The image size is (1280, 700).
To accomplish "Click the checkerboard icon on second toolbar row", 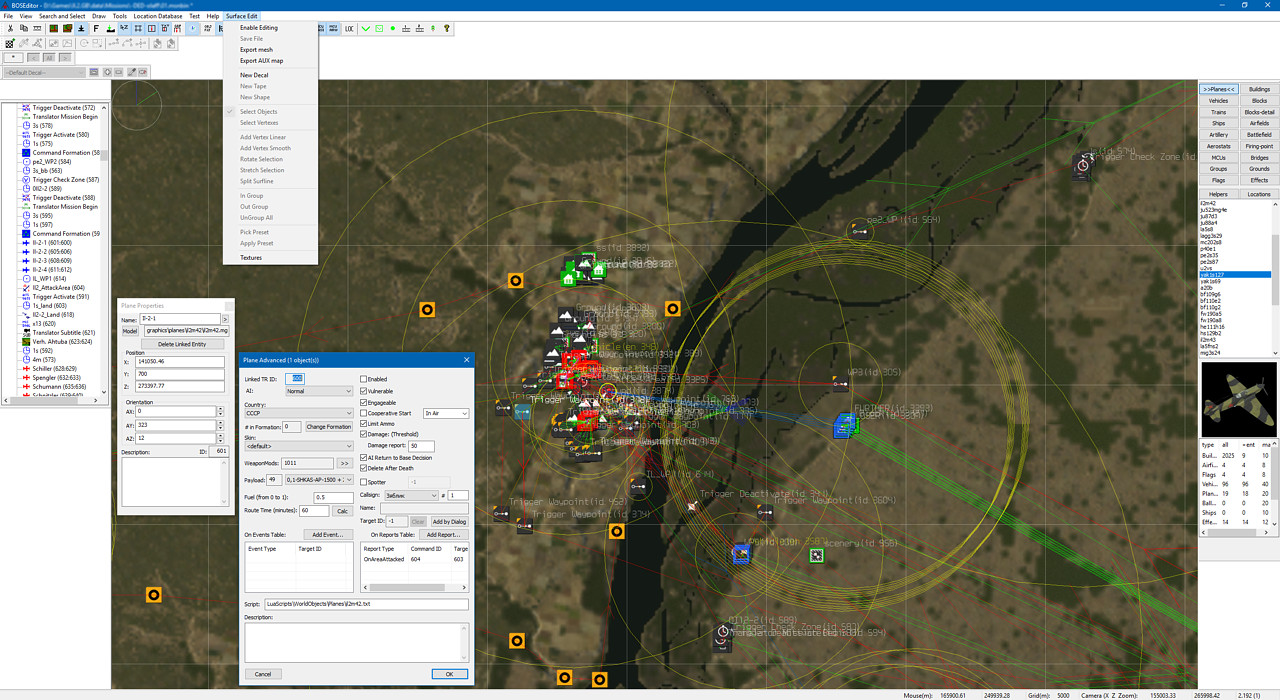I will (x=9, y=44).
